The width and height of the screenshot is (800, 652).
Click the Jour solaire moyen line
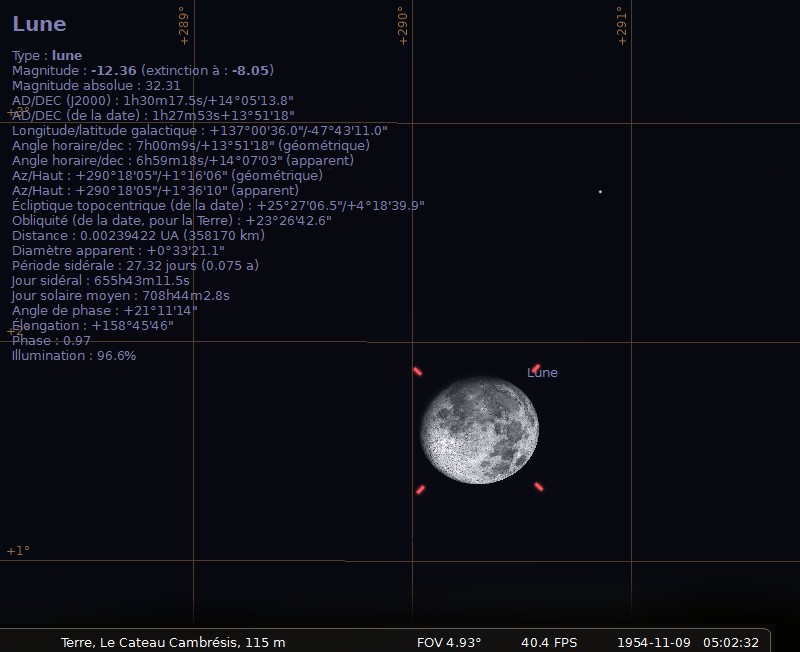(x=121, y=295)
